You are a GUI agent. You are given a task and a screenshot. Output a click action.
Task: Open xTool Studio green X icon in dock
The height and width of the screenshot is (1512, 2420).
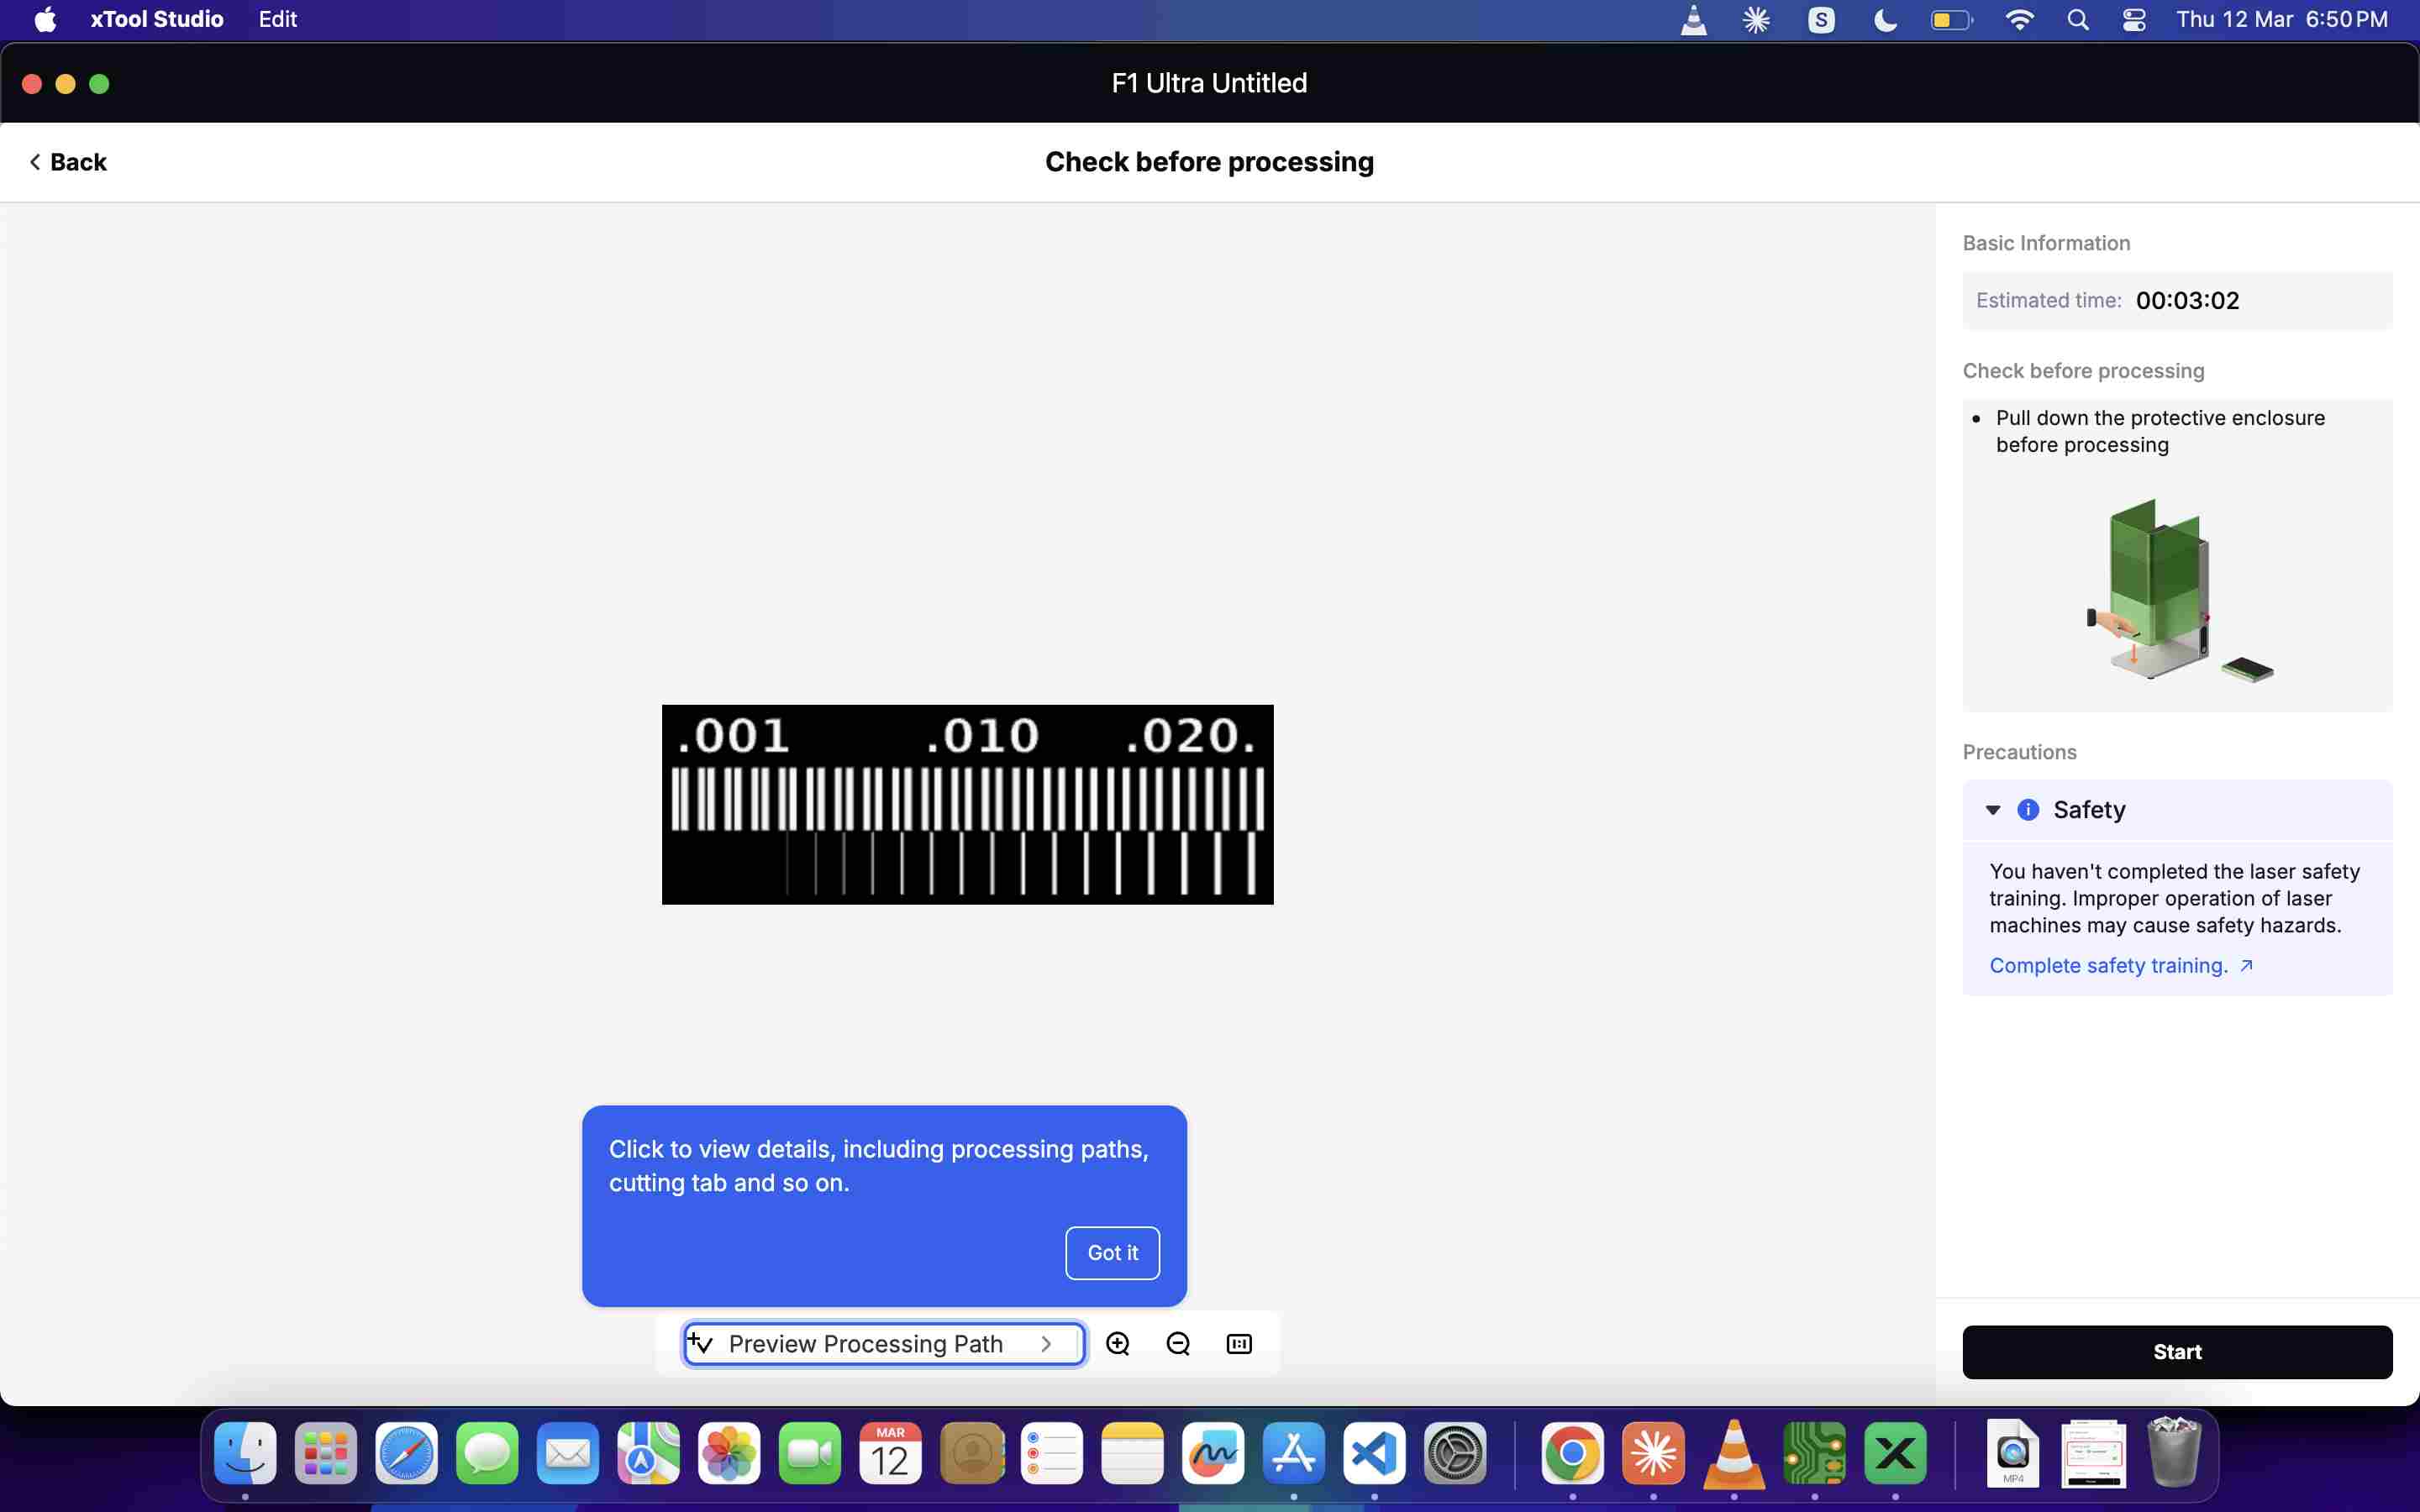(x=1895, y=1452)
